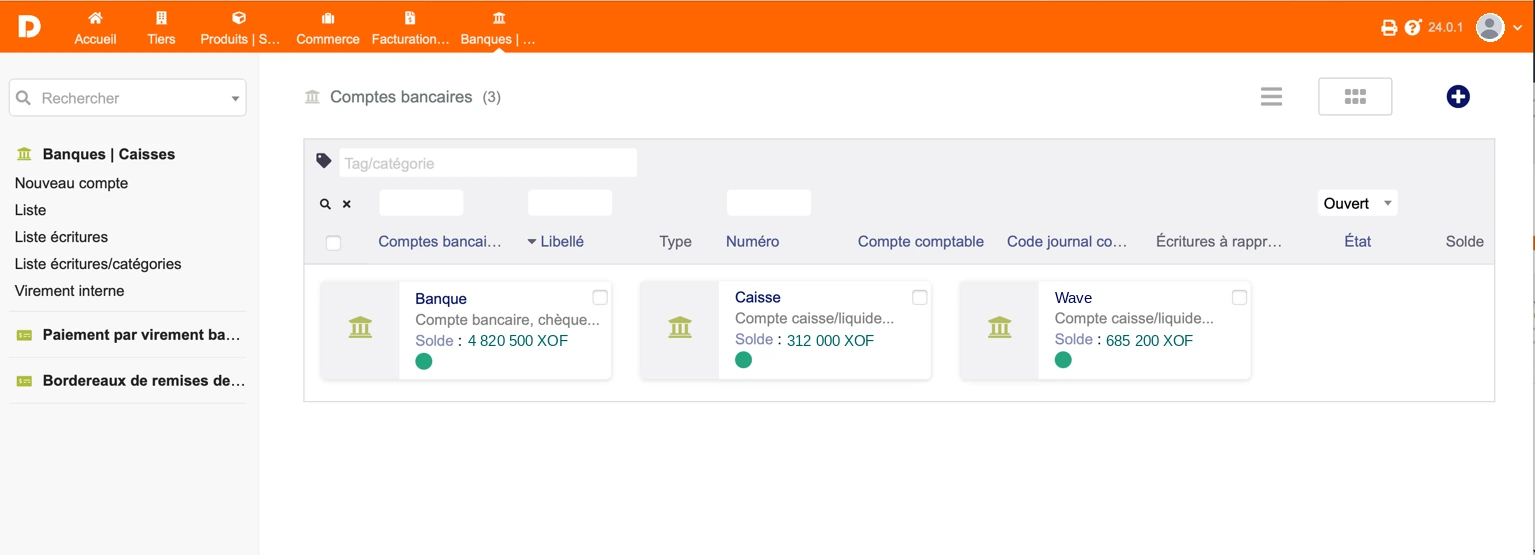Click Banque card green status dot

(x=424, y=360)
